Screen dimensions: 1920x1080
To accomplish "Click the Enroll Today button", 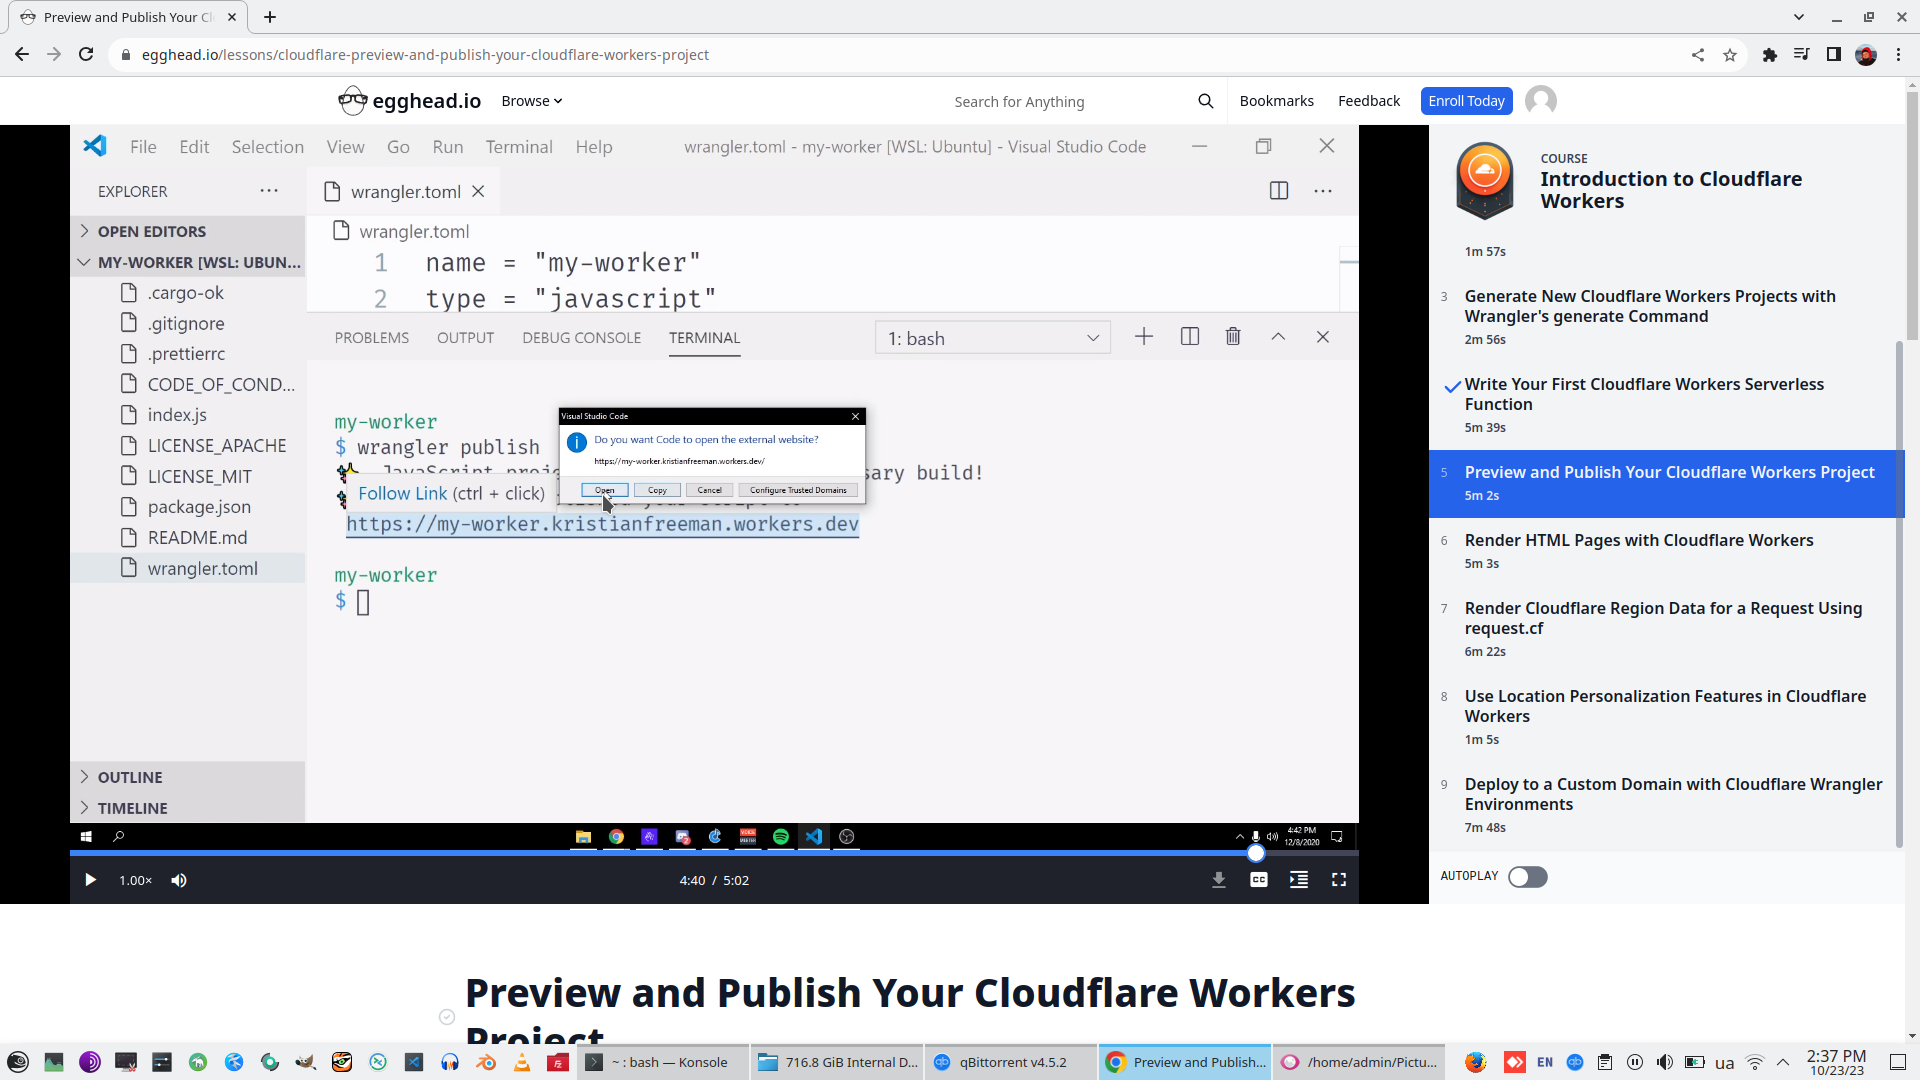I will (x=1465, y=101).
